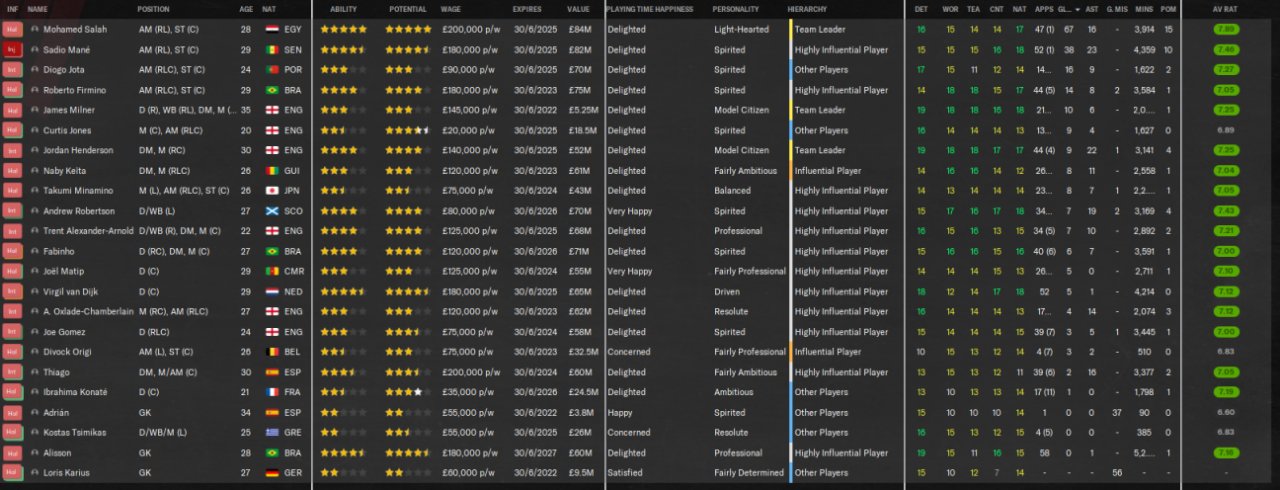Click the status badge beside Loris Karius
This screenshot has width=1280, height=490.
pos(12,472)
